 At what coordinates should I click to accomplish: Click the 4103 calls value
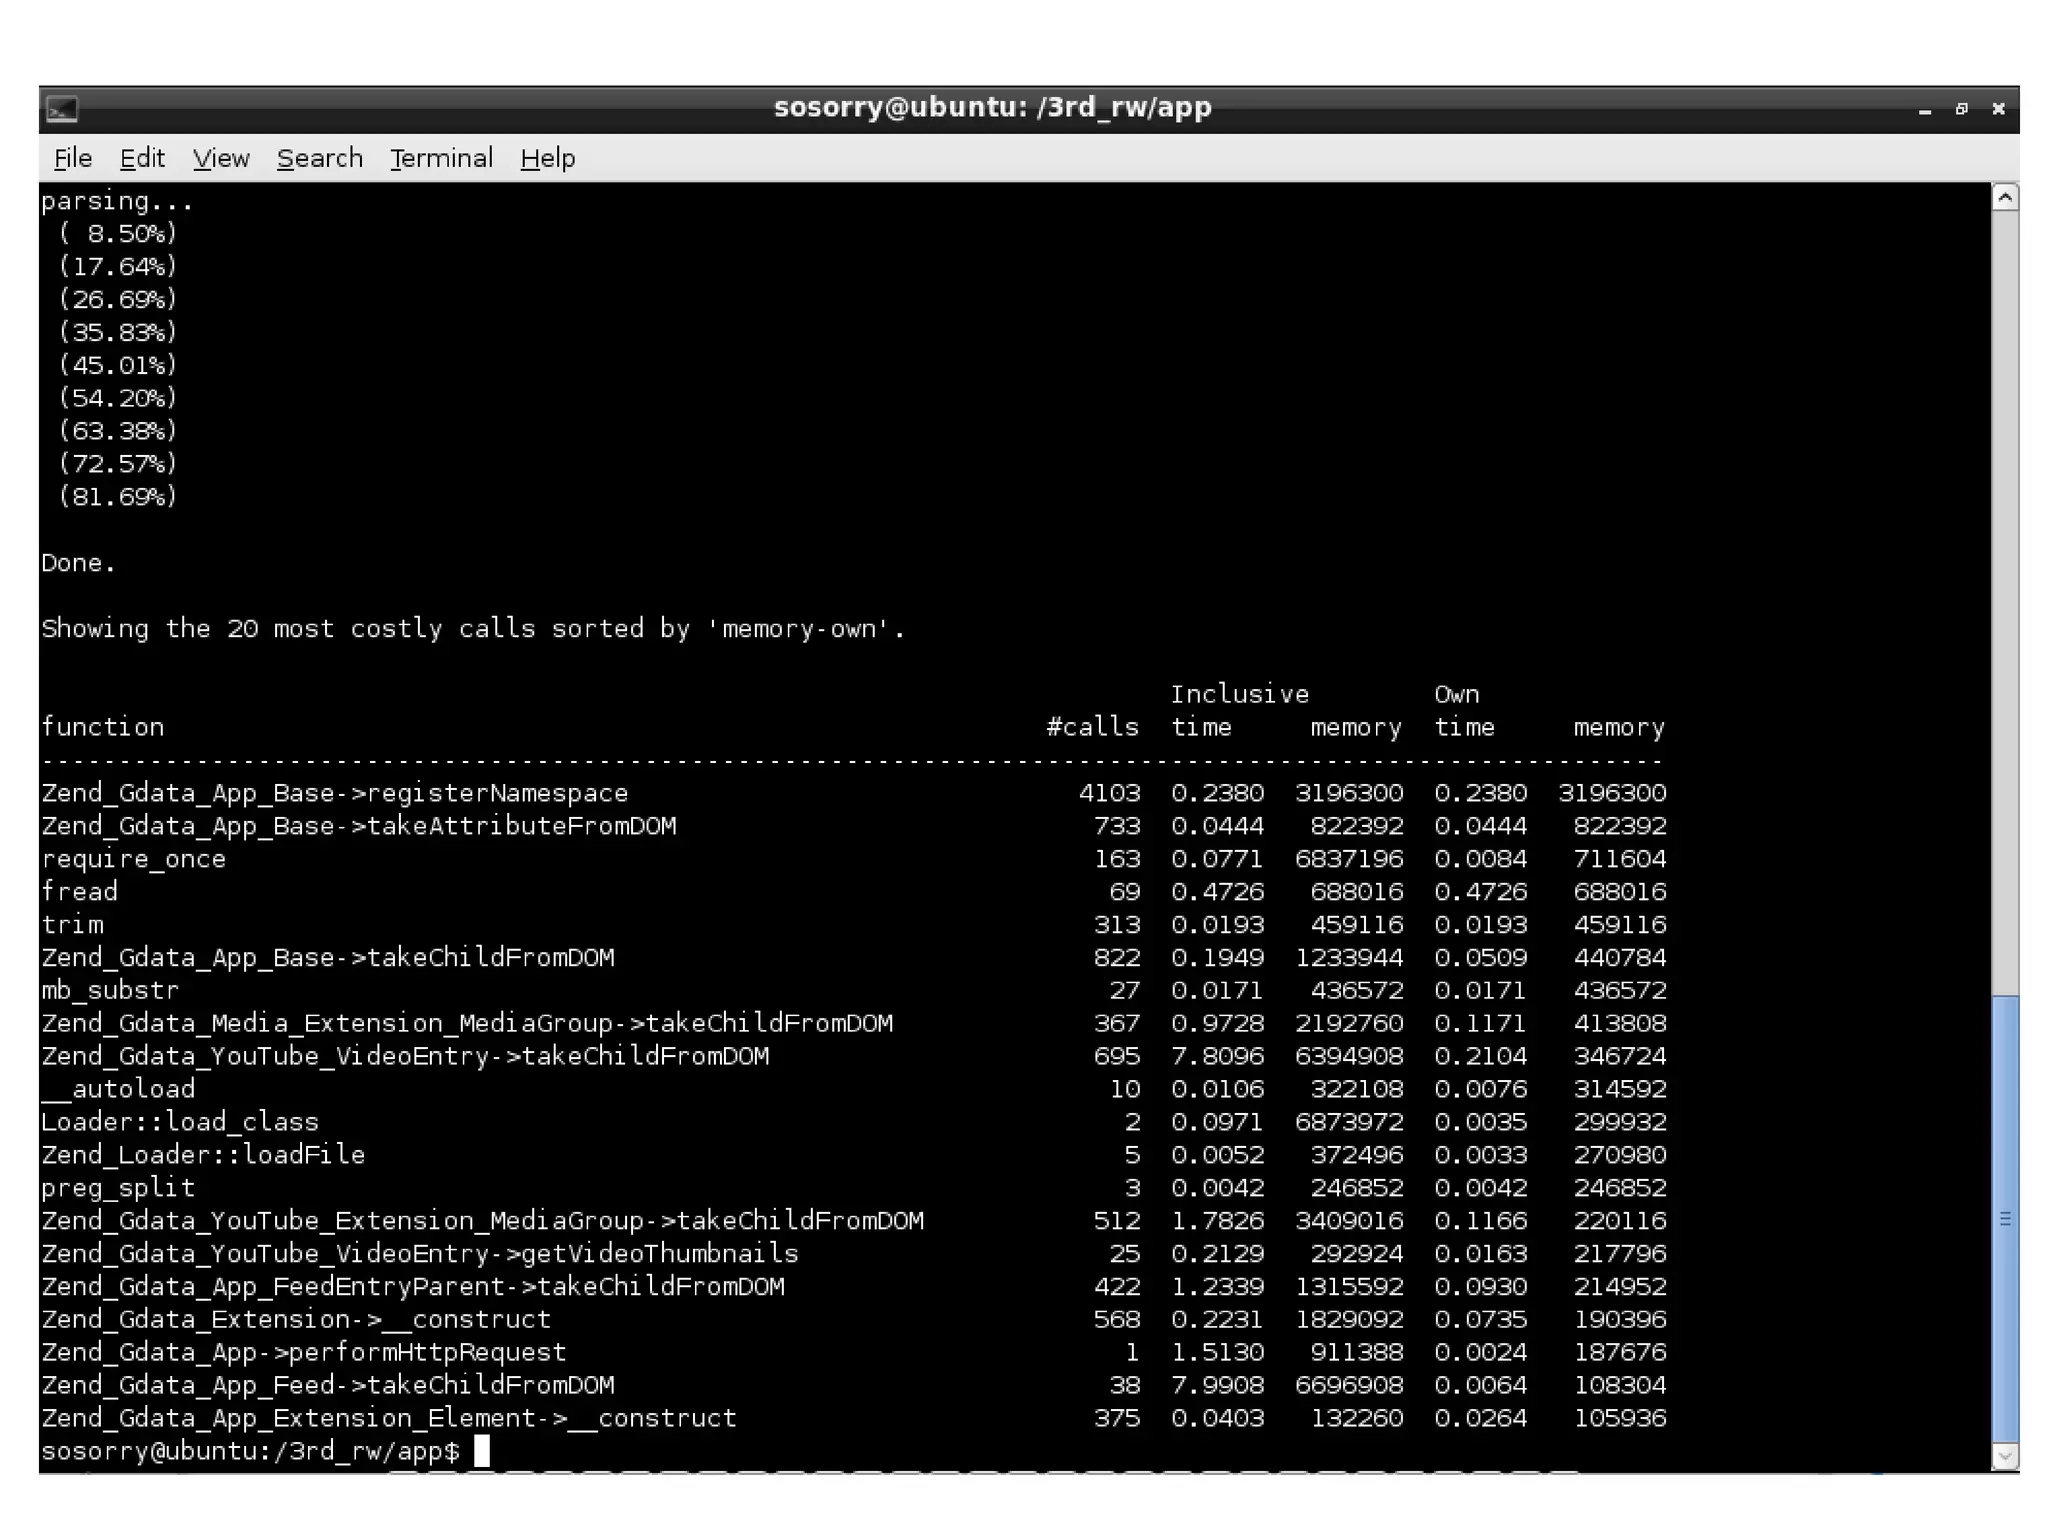pos(1109,793)
